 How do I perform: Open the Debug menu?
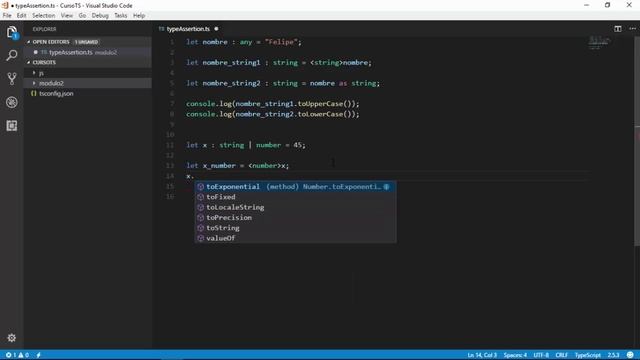(x=100, y=16)
